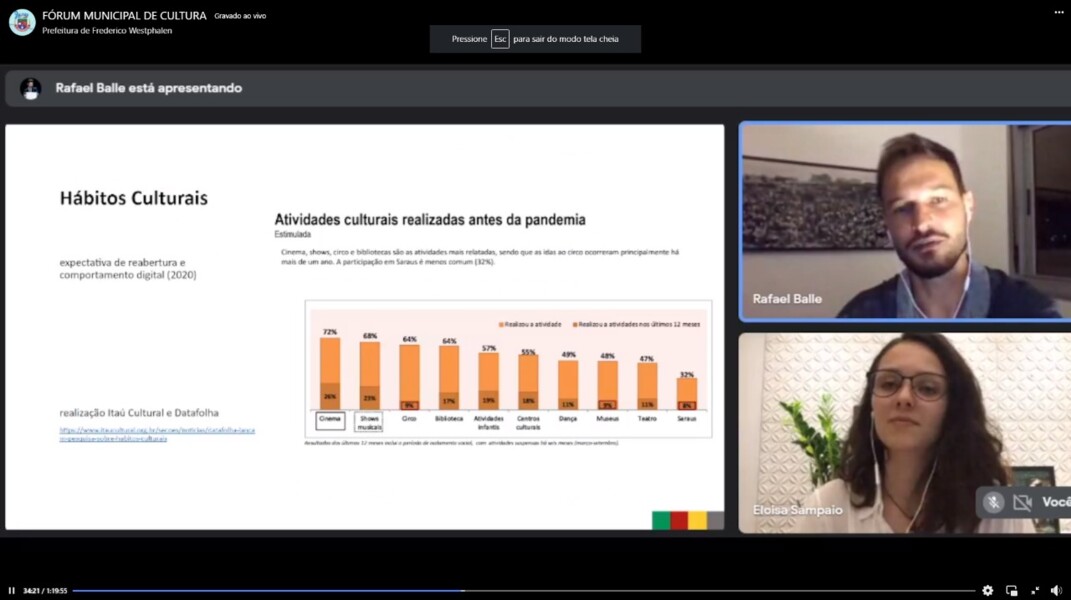Click the 'Rafael Balle está apresentando' banner text
This screenshot has width=1071, height=600.
point(149,88)
